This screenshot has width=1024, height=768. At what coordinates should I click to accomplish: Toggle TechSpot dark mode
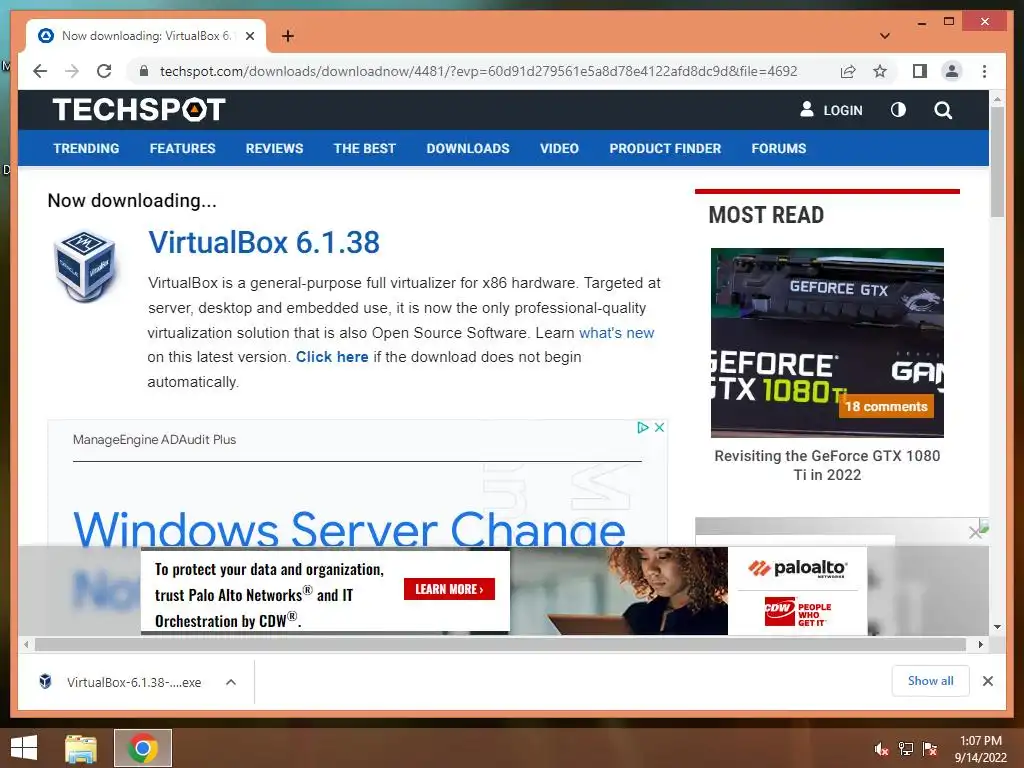coord(899,110)
